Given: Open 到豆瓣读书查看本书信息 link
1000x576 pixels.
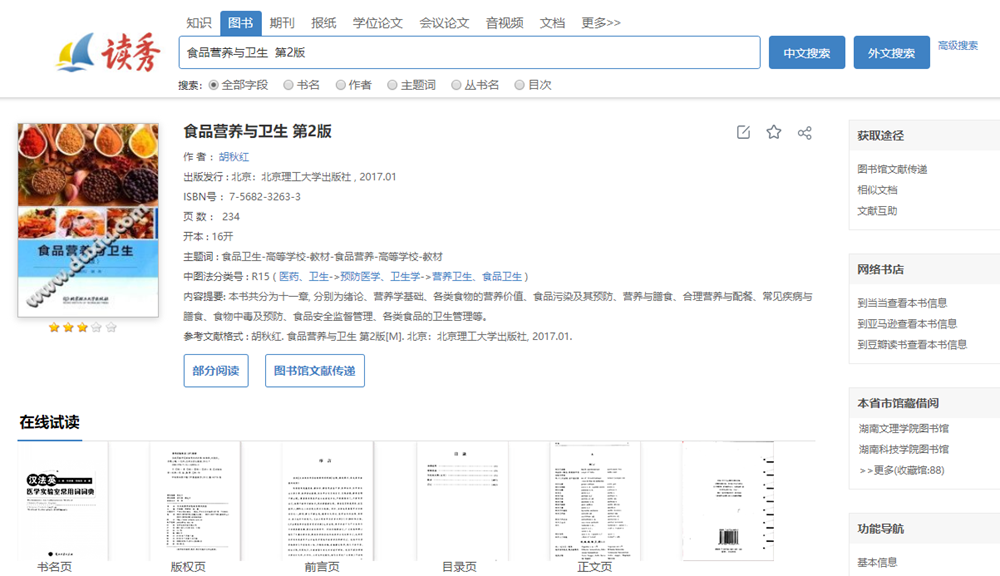Looking at the screenshot, I should [x=912, y=344].
